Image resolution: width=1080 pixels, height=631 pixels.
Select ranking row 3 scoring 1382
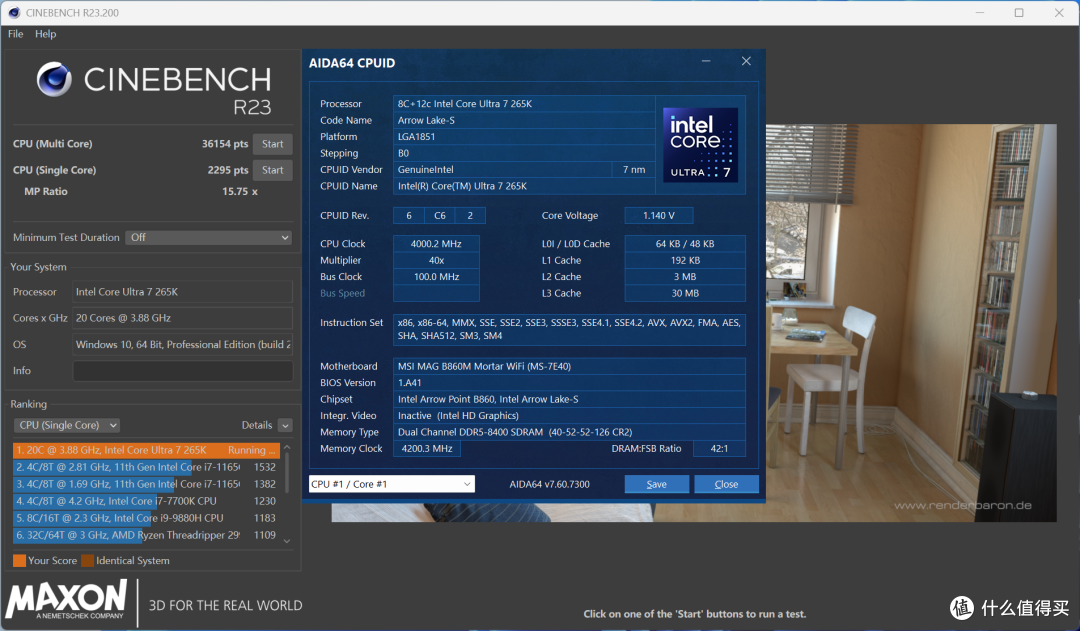pyautogui.click(x=146, y=484)
